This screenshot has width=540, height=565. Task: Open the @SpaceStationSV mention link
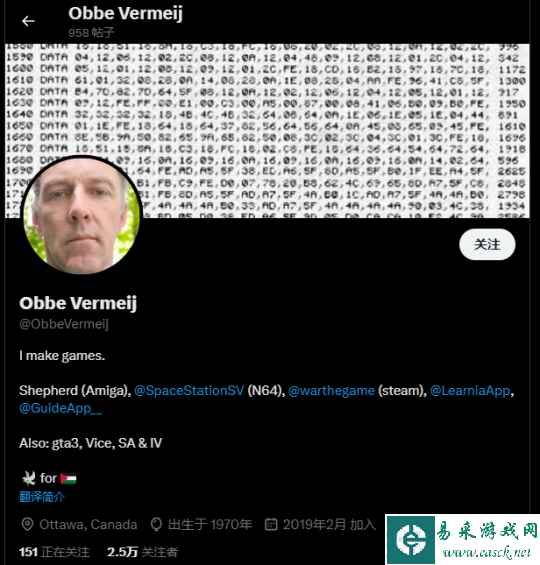pyautogui.click(x=189, y=391)
